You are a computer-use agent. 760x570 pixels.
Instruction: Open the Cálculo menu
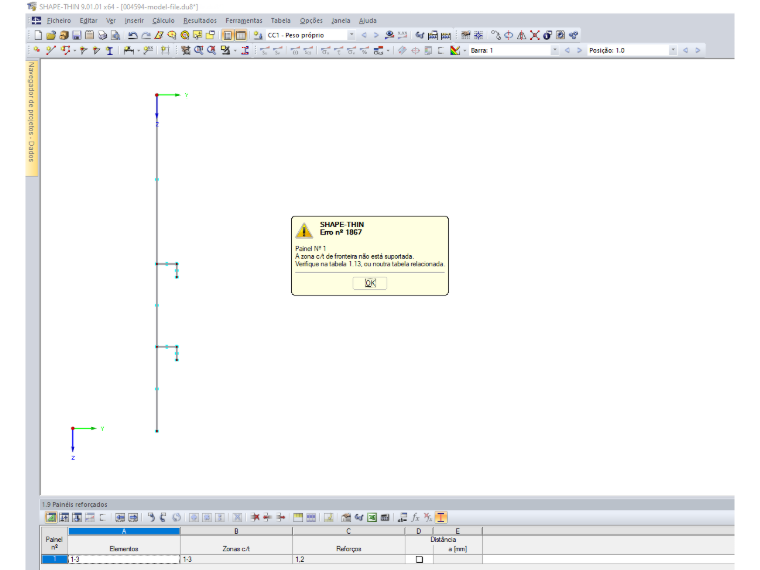pyautogui.click(x=163, y=20)
